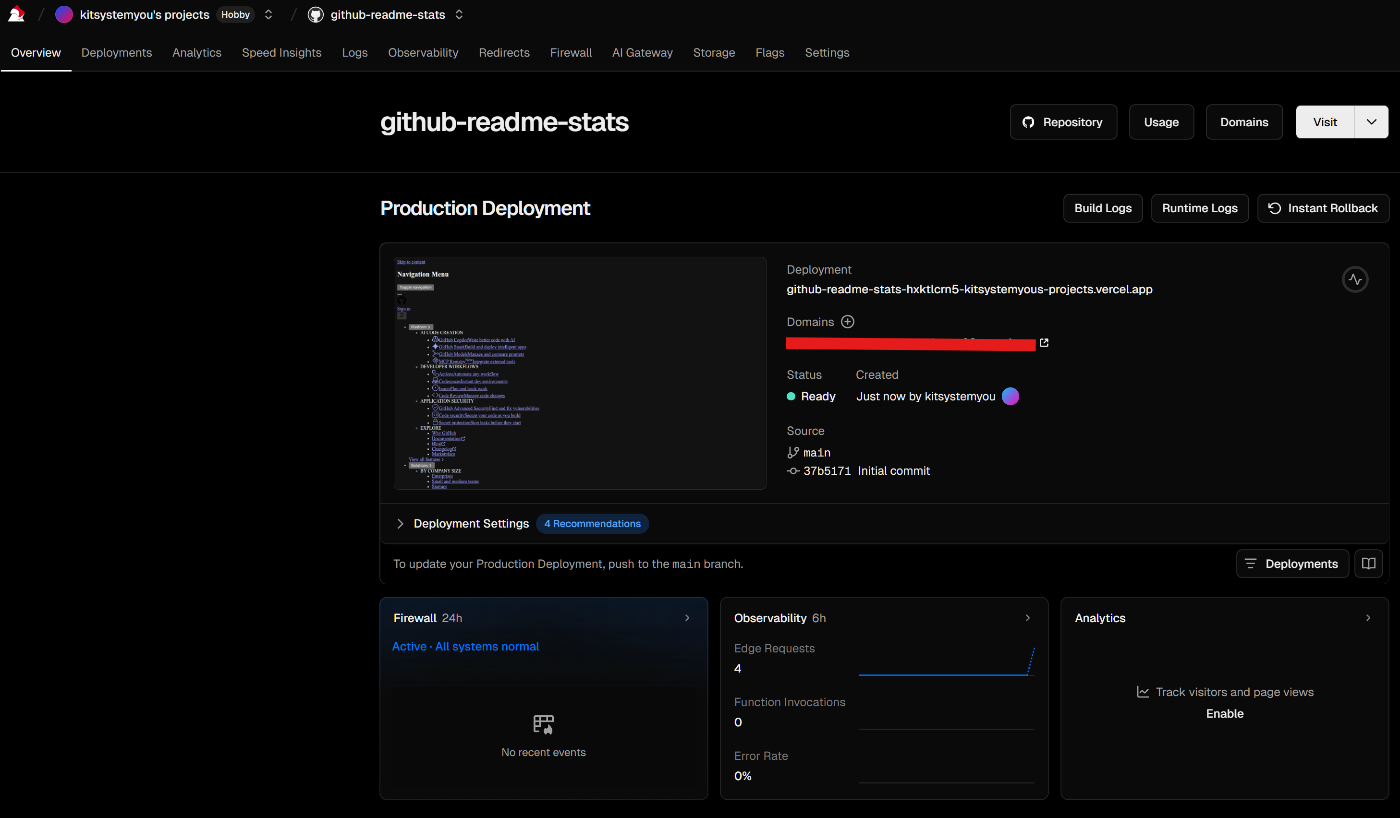This screenshot has width=1400, height=818.
Task: Click the kitsystemyou's projects avatar icon
Action: (64, 15)
